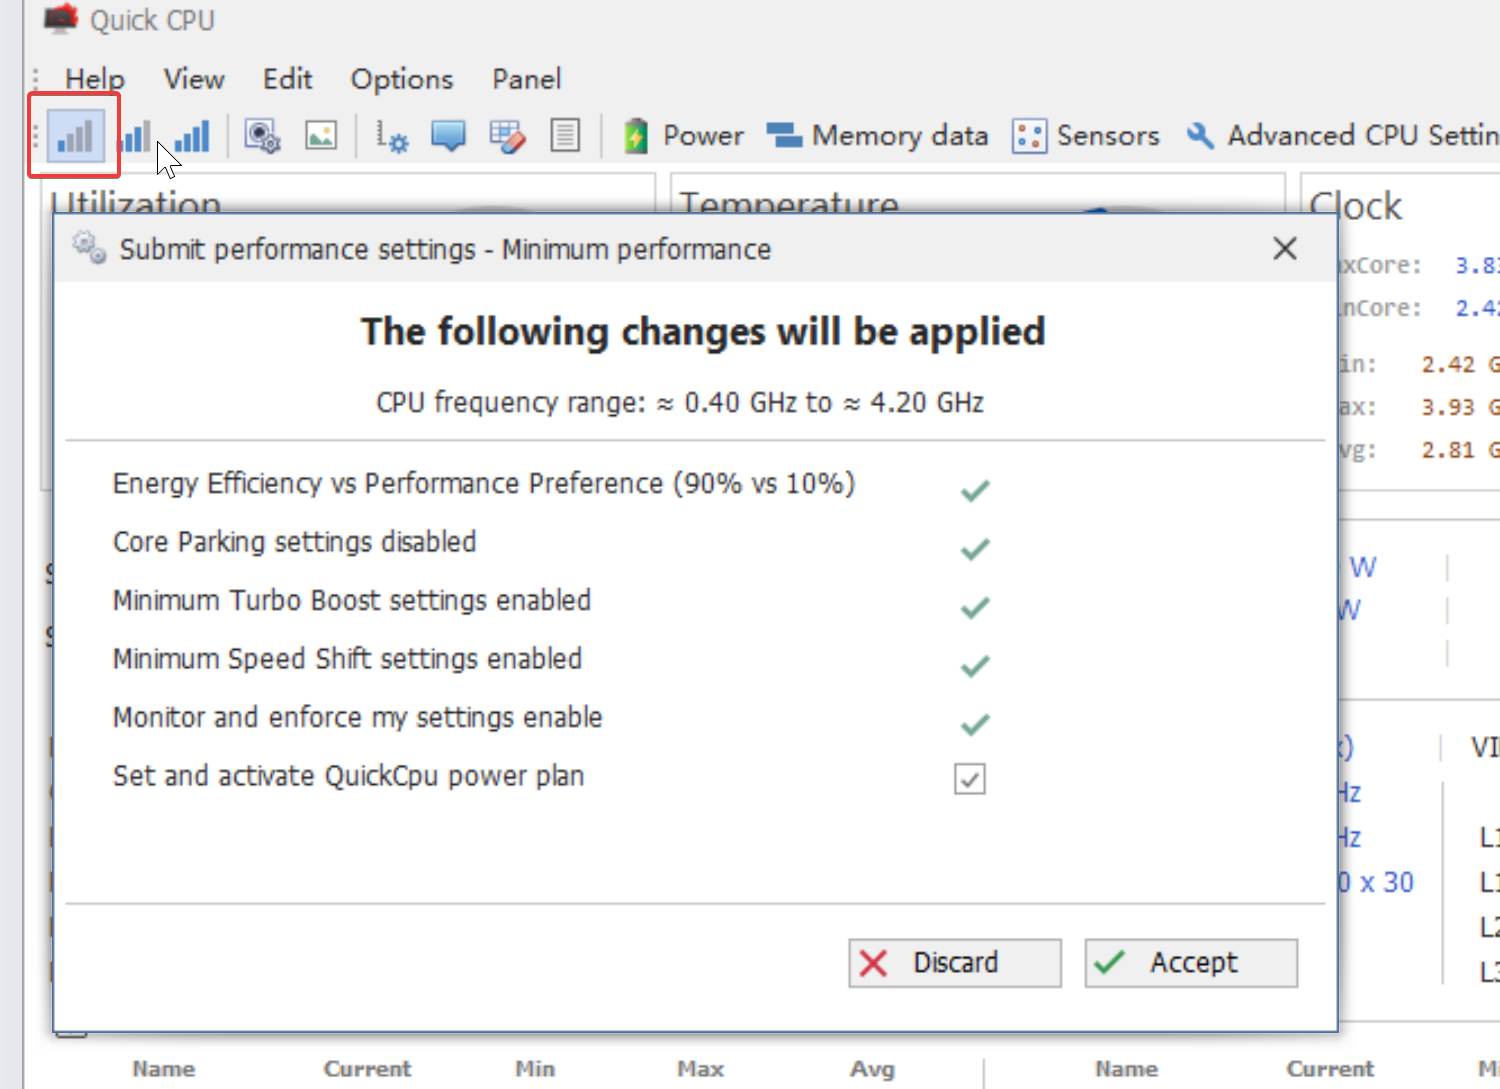Screen dimensions: 1500x1089
Task: Click the feedback speech bubble icon
Action: pos(447,136)
